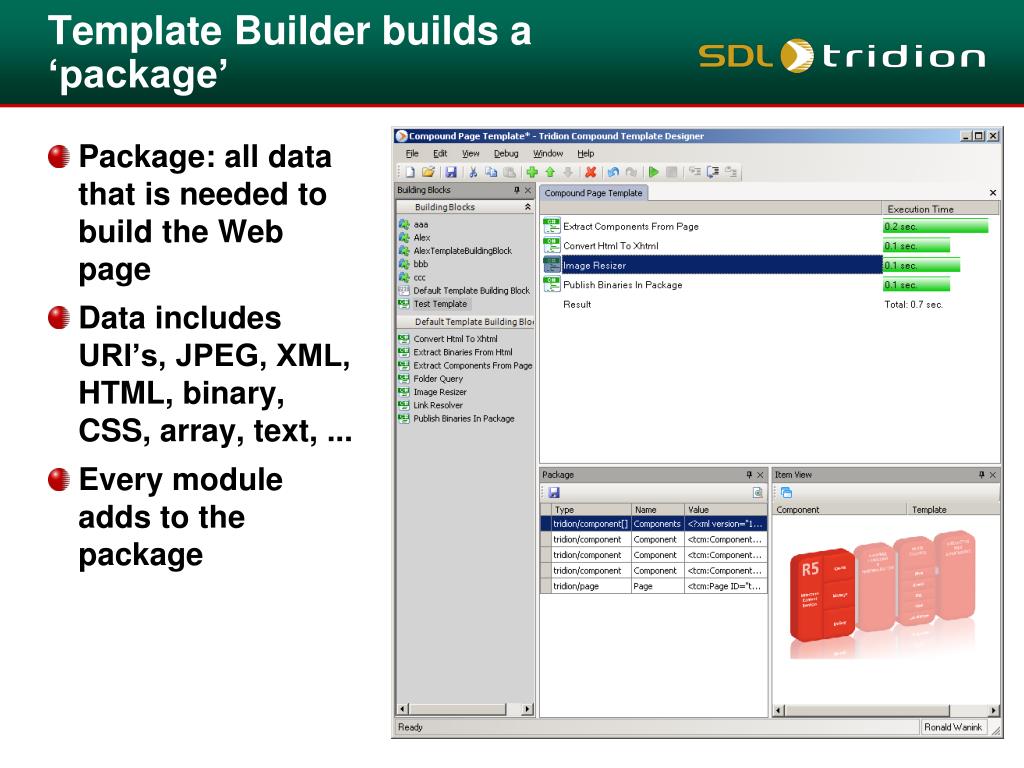
Task: Pin the Building Blocks panel
Action: [517, 190]
